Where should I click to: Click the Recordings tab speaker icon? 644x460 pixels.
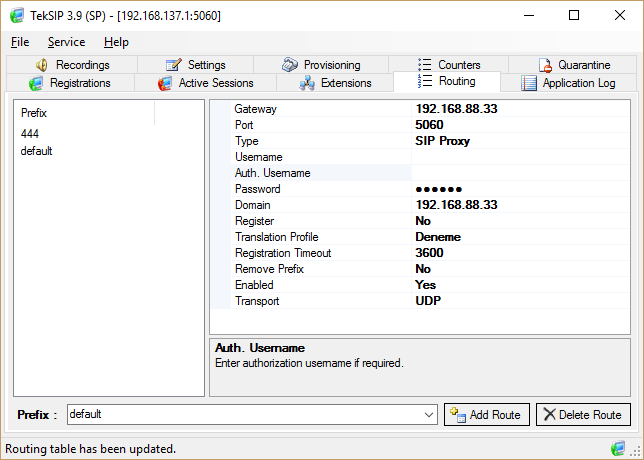(x=42, y=65)
